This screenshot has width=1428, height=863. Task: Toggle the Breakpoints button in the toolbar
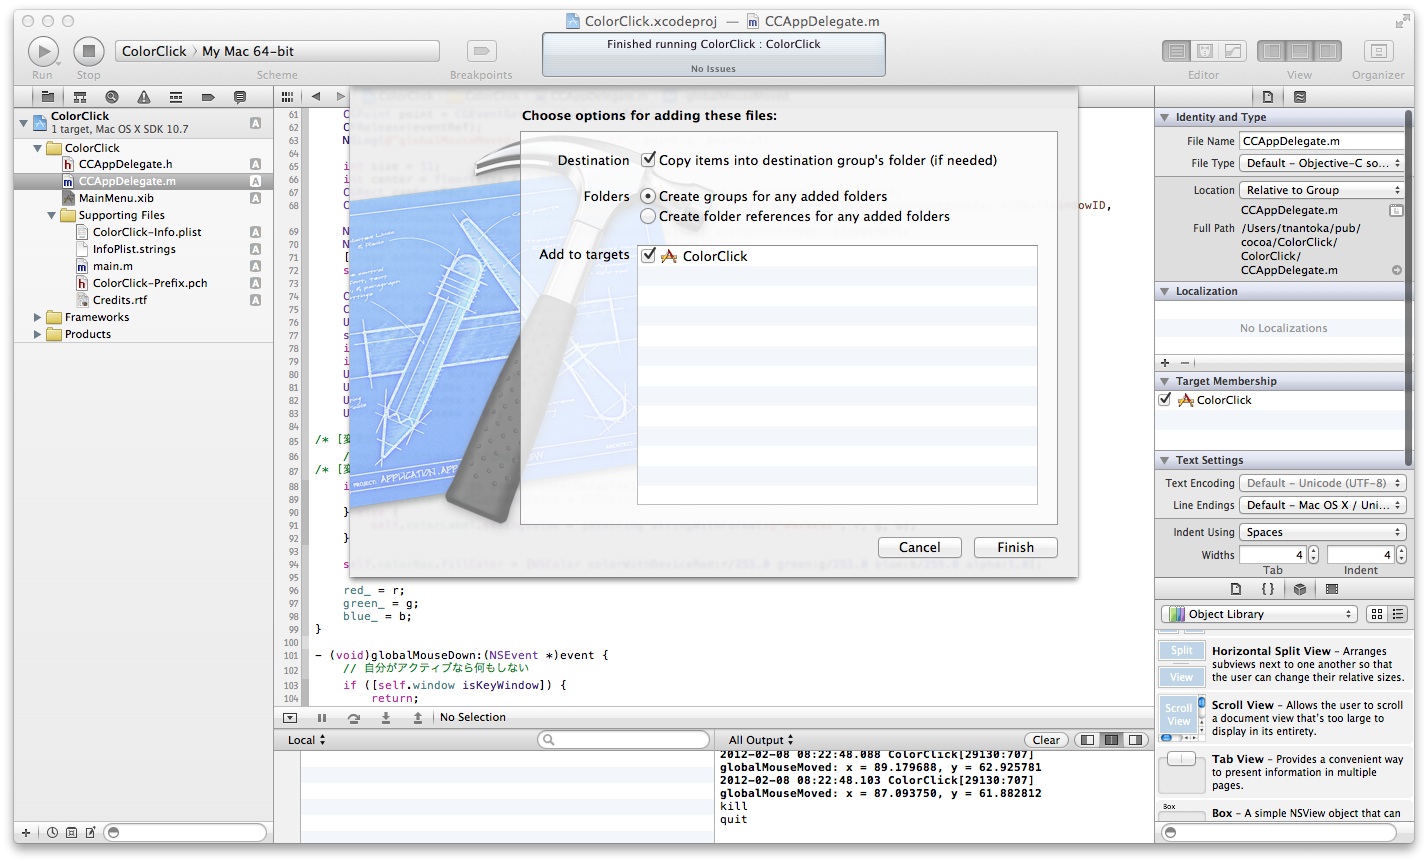click(482, 51)
